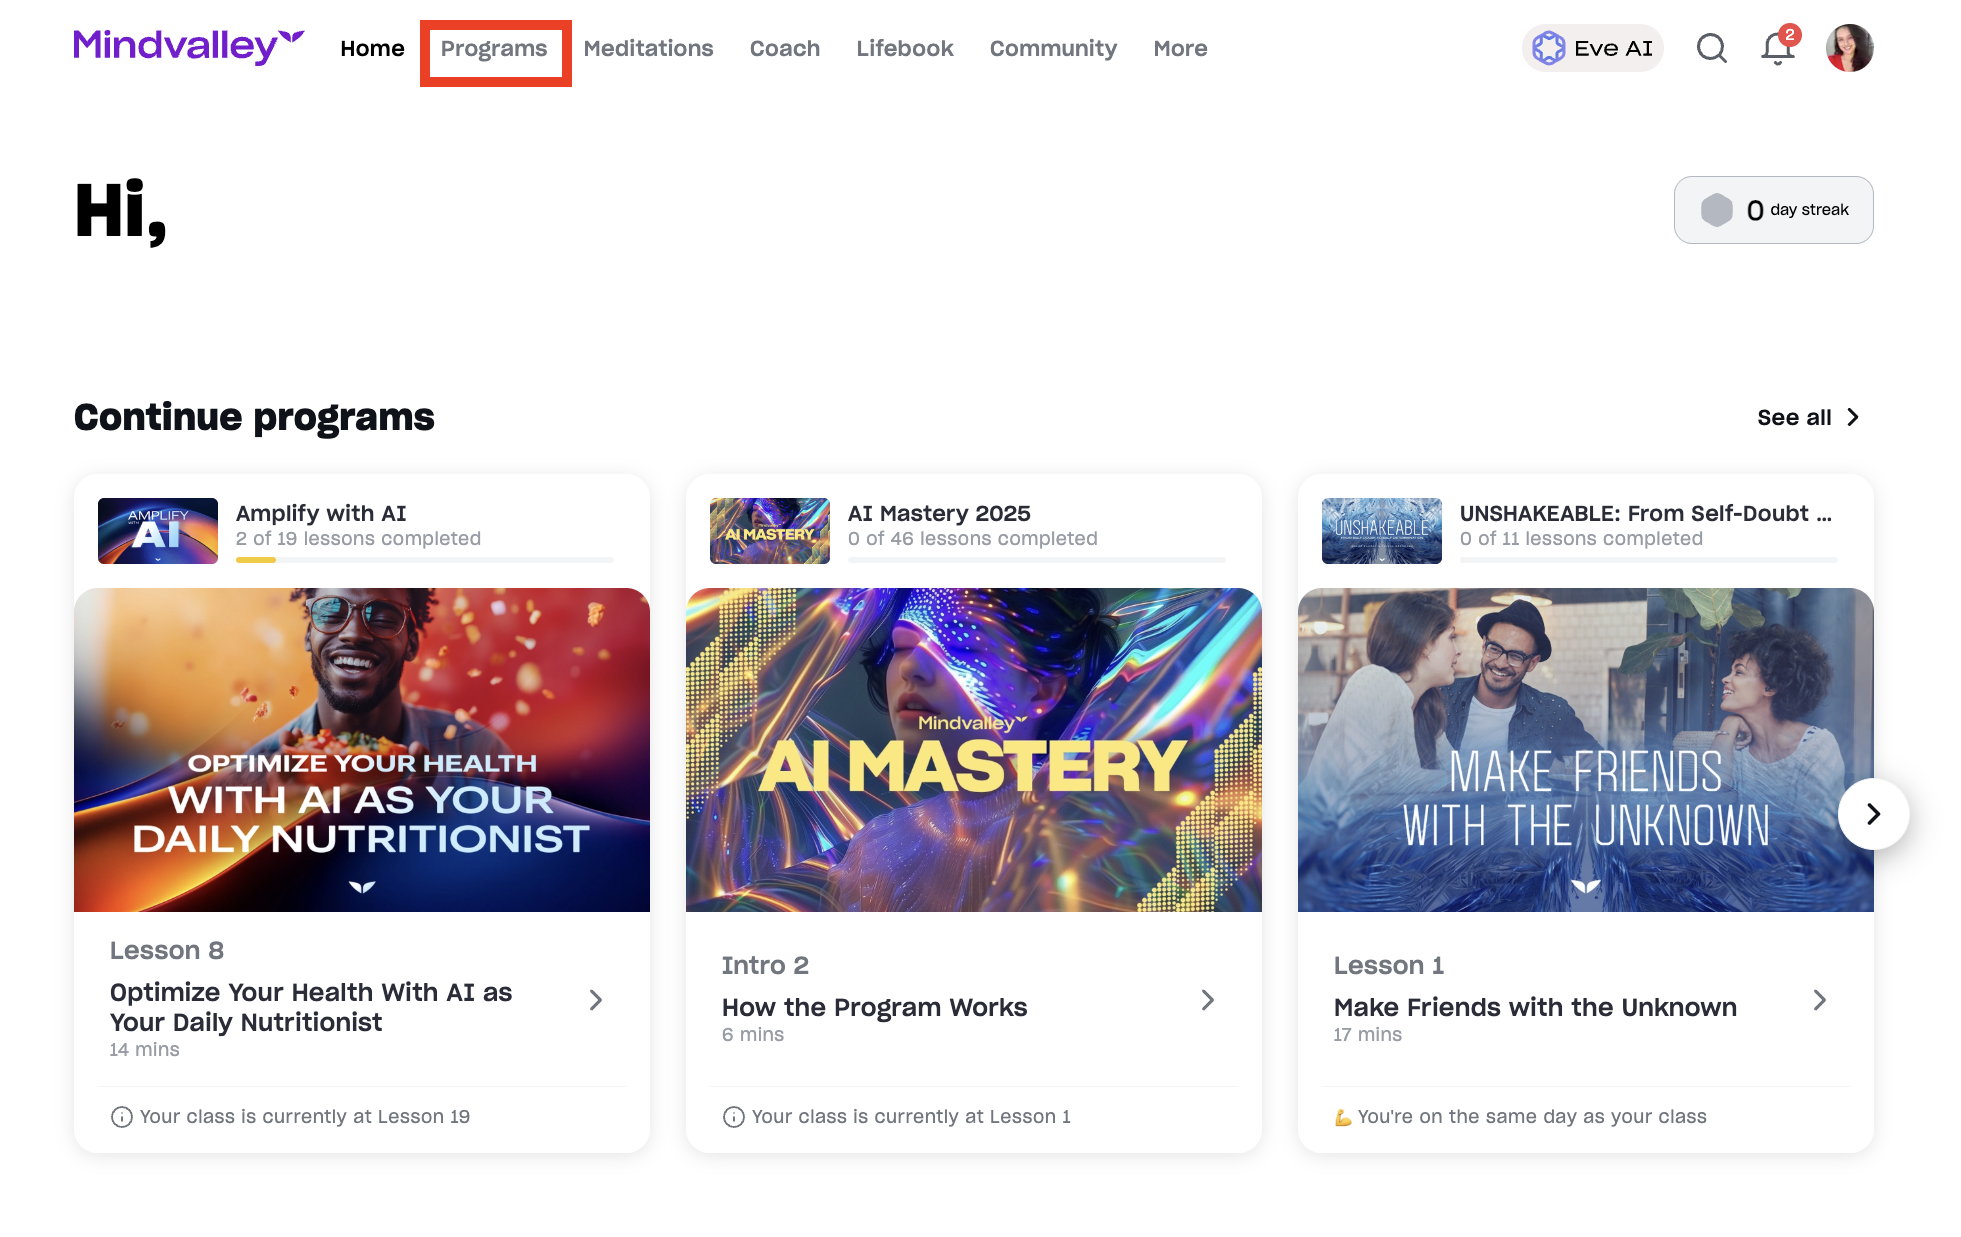Open the search magnifier icon
Viewport: 1961px width, 1237px height.
(x=1711, y=48)
